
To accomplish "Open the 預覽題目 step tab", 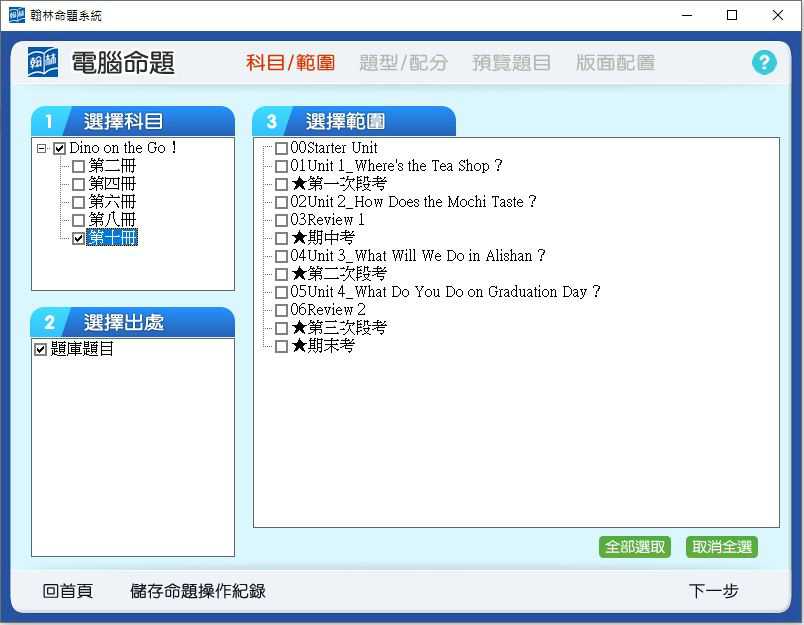I will pyautogui.click(x=511, y=63).
